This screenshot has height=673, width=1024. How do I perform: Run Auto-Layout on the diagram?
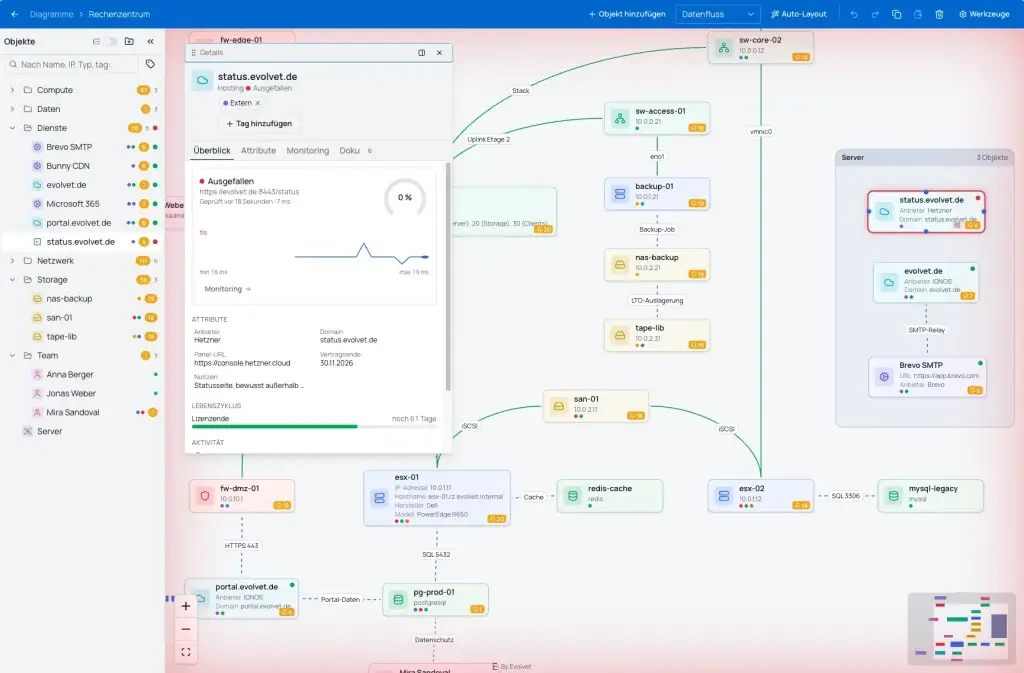799,14
